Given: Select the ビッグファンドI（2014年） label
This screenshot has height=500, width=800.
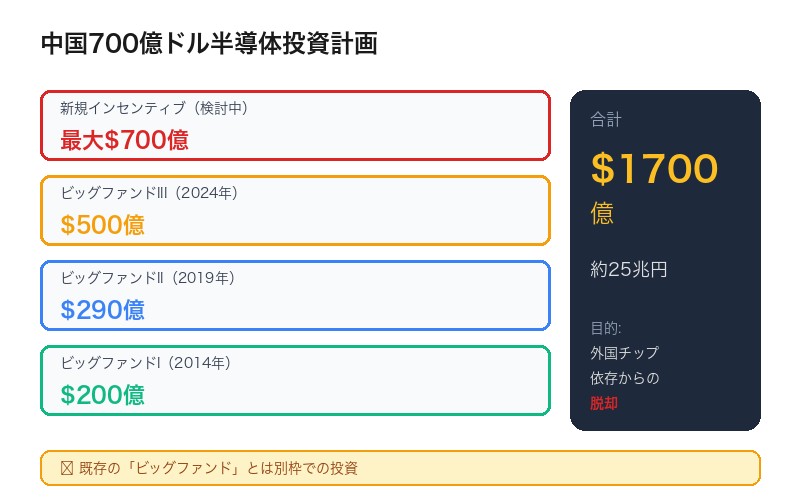Looking at the screenshot, I should [145, 363].
